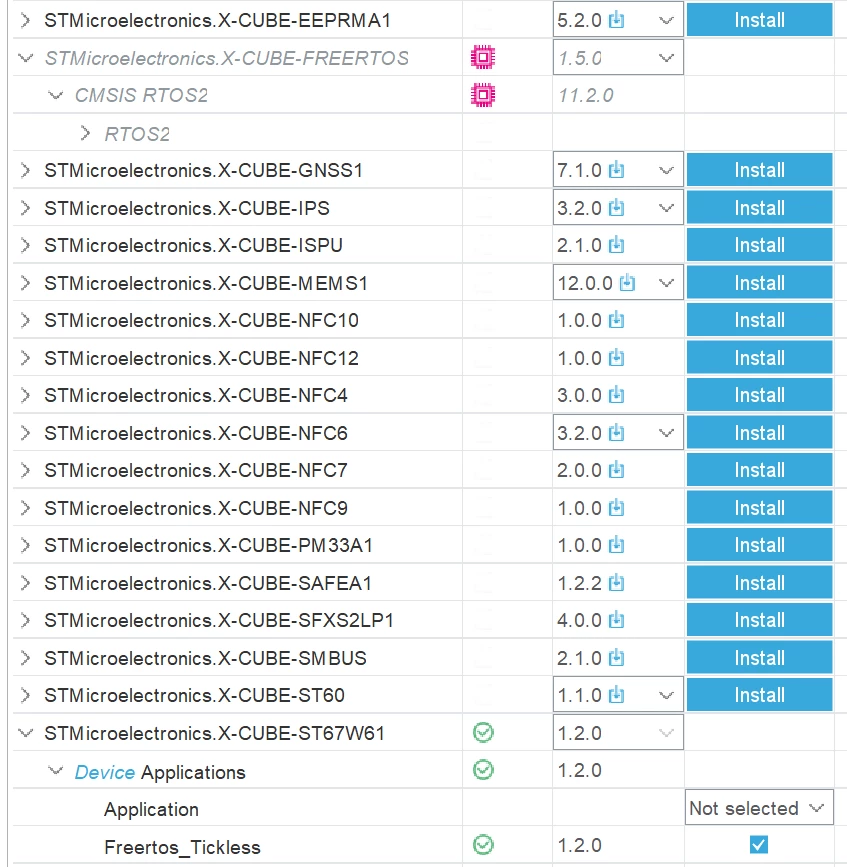This screenshot has height=867, width=847.
Task: Click green check status icon for Device Applications
Action: (483, 770)
